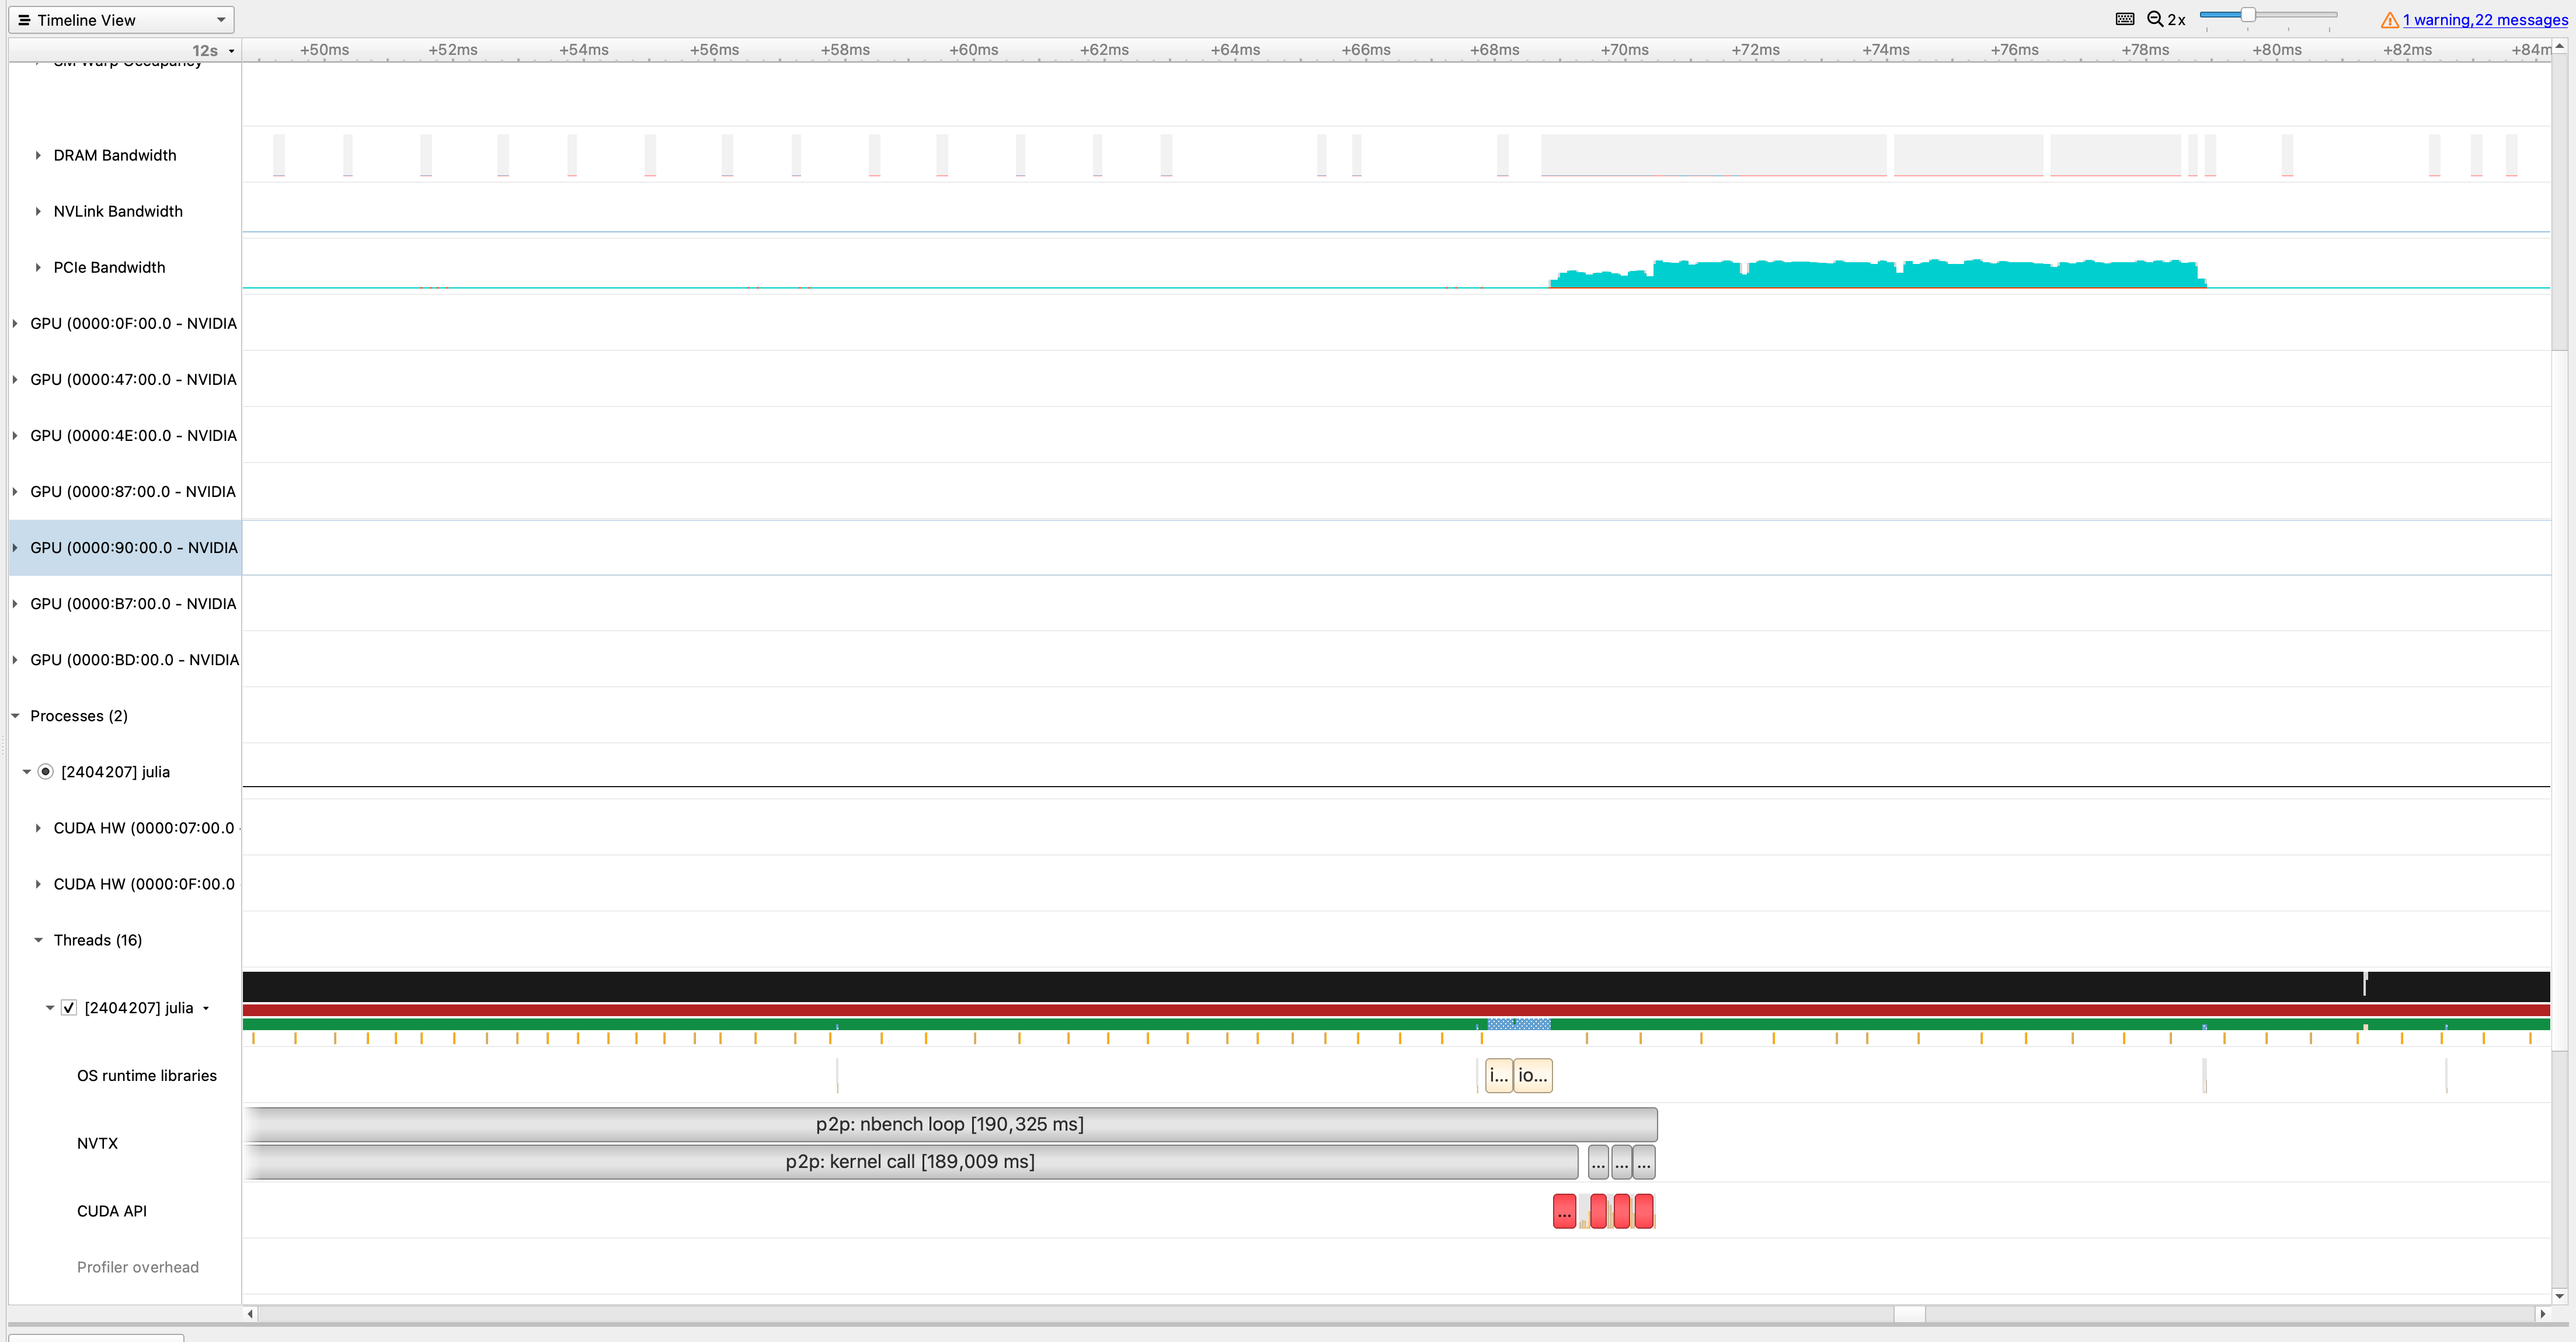2576x1342 pixels.
Task: Open the Timeline View dropdown
Action: [x=220, y=19]
